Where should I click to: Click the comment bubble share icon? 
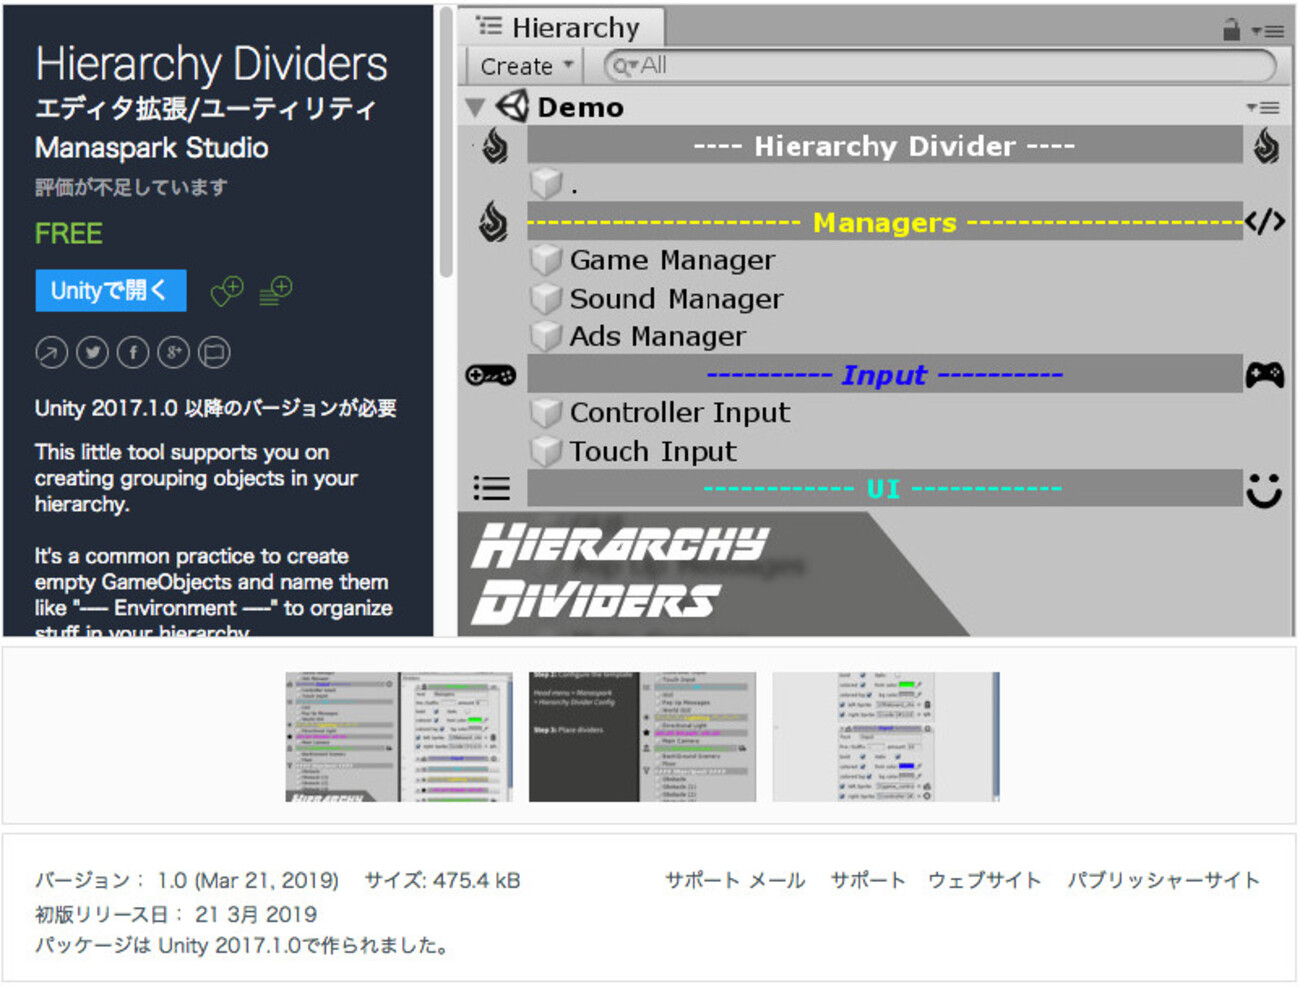214,352
